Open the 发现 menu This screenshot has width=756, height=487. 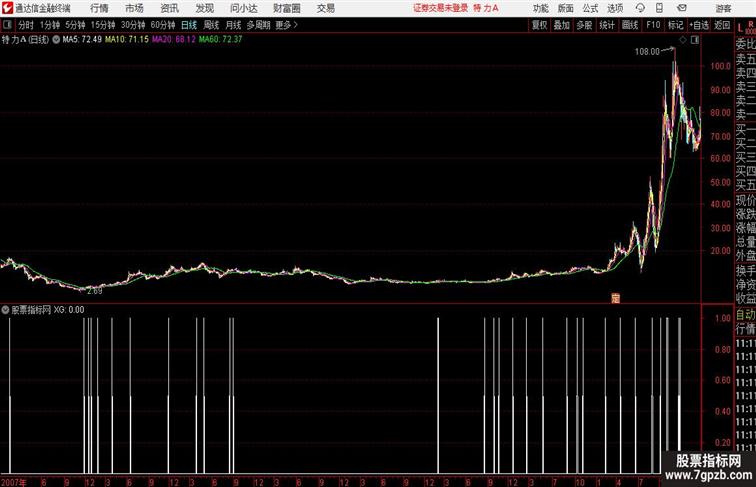(x=204, y=8)
